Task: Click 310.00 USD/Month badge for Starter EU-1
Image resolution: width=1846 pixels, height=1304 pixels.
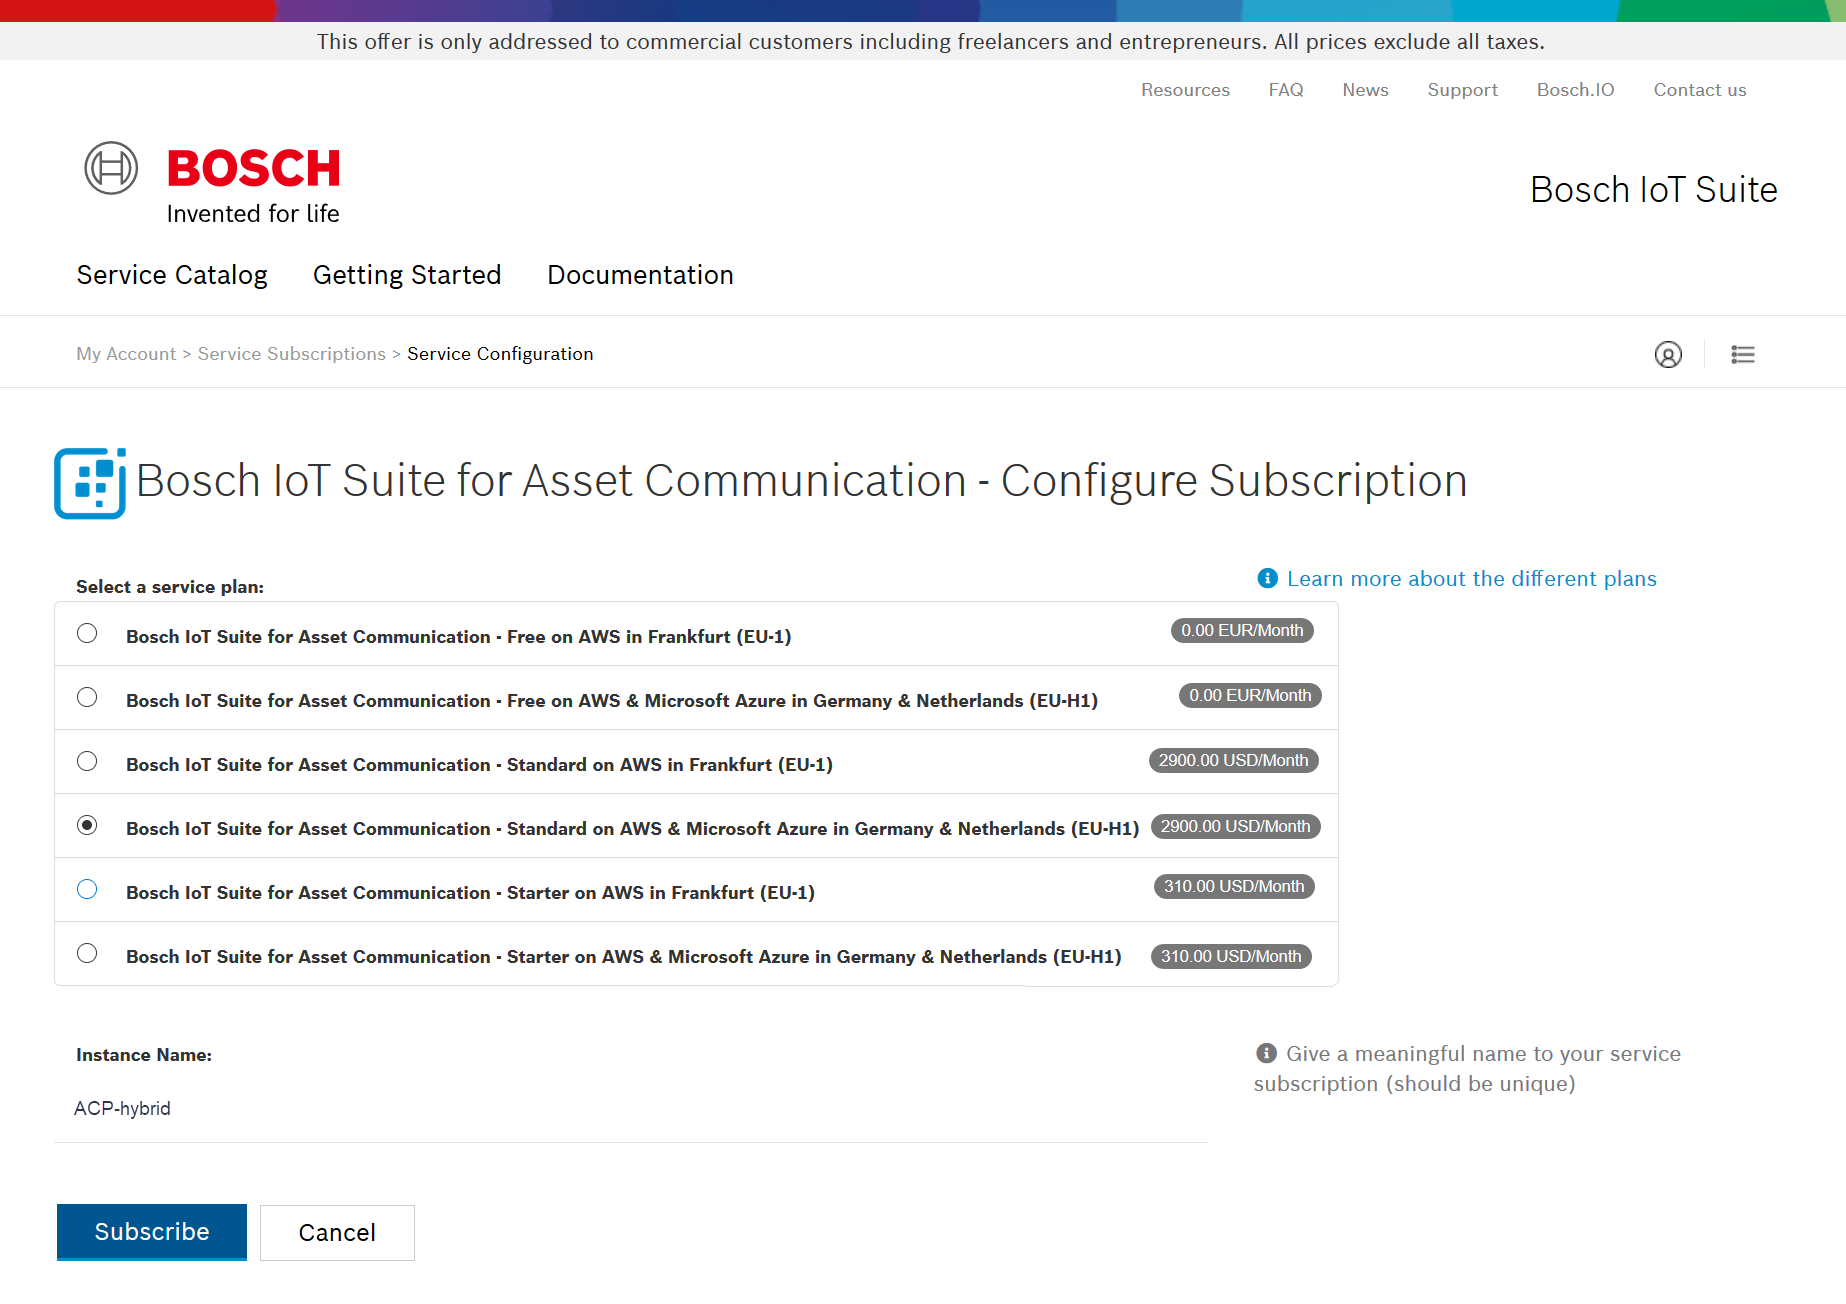Action: (x=1234, y=887)
